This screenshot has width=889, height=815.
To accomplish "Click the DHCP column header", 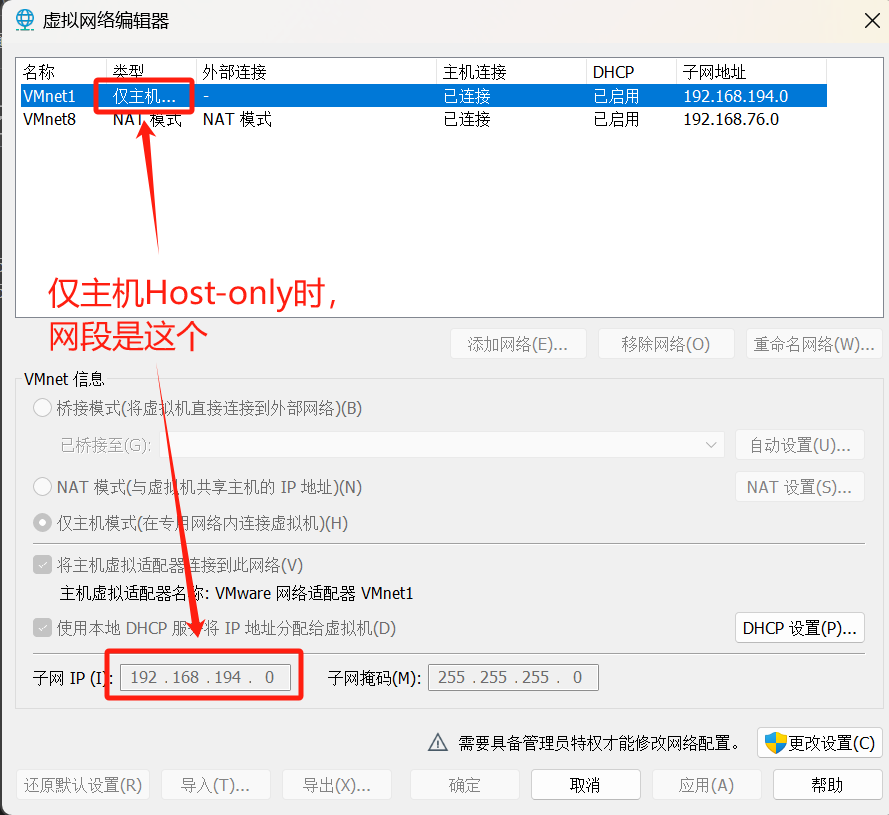I will (x=631, y=71).
